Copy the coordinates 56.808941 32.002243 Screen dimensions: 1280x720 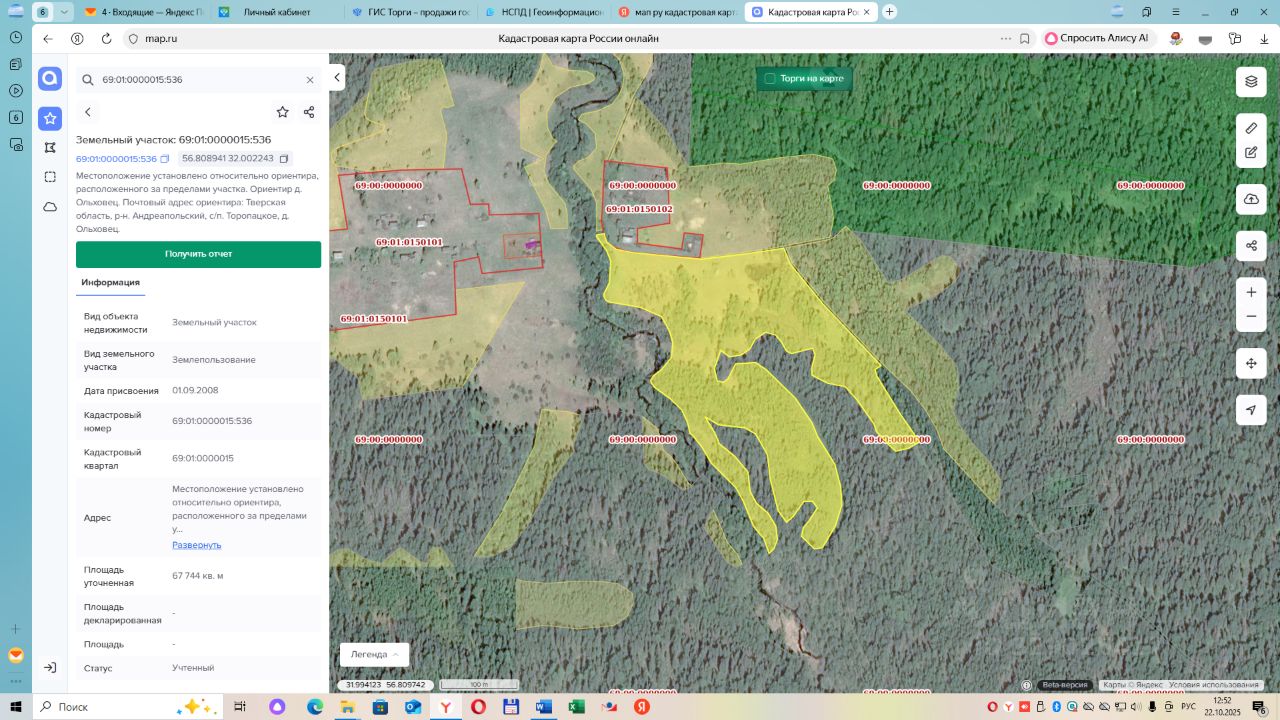tap(284, 159)
